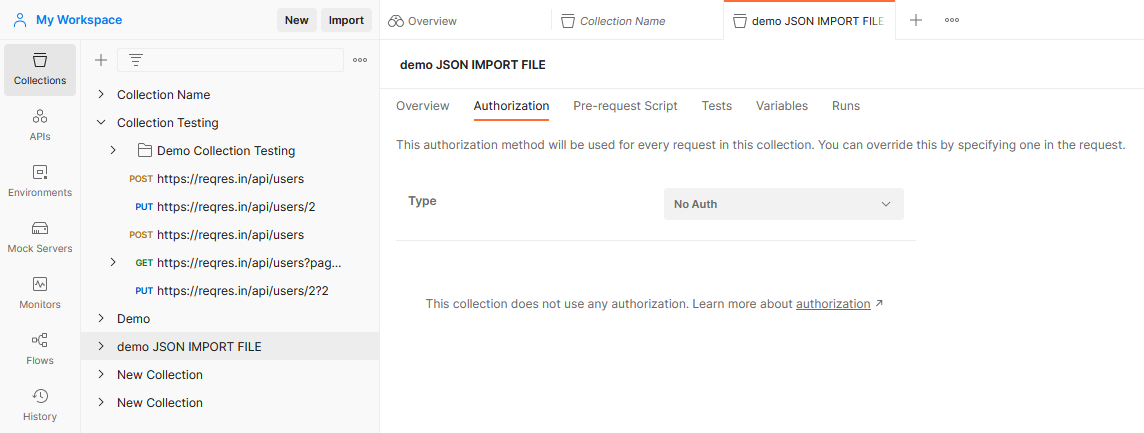This screenshot has width=1144, height=433.
Task: Click the My Workspace user icon
Action: click(20, 20)
